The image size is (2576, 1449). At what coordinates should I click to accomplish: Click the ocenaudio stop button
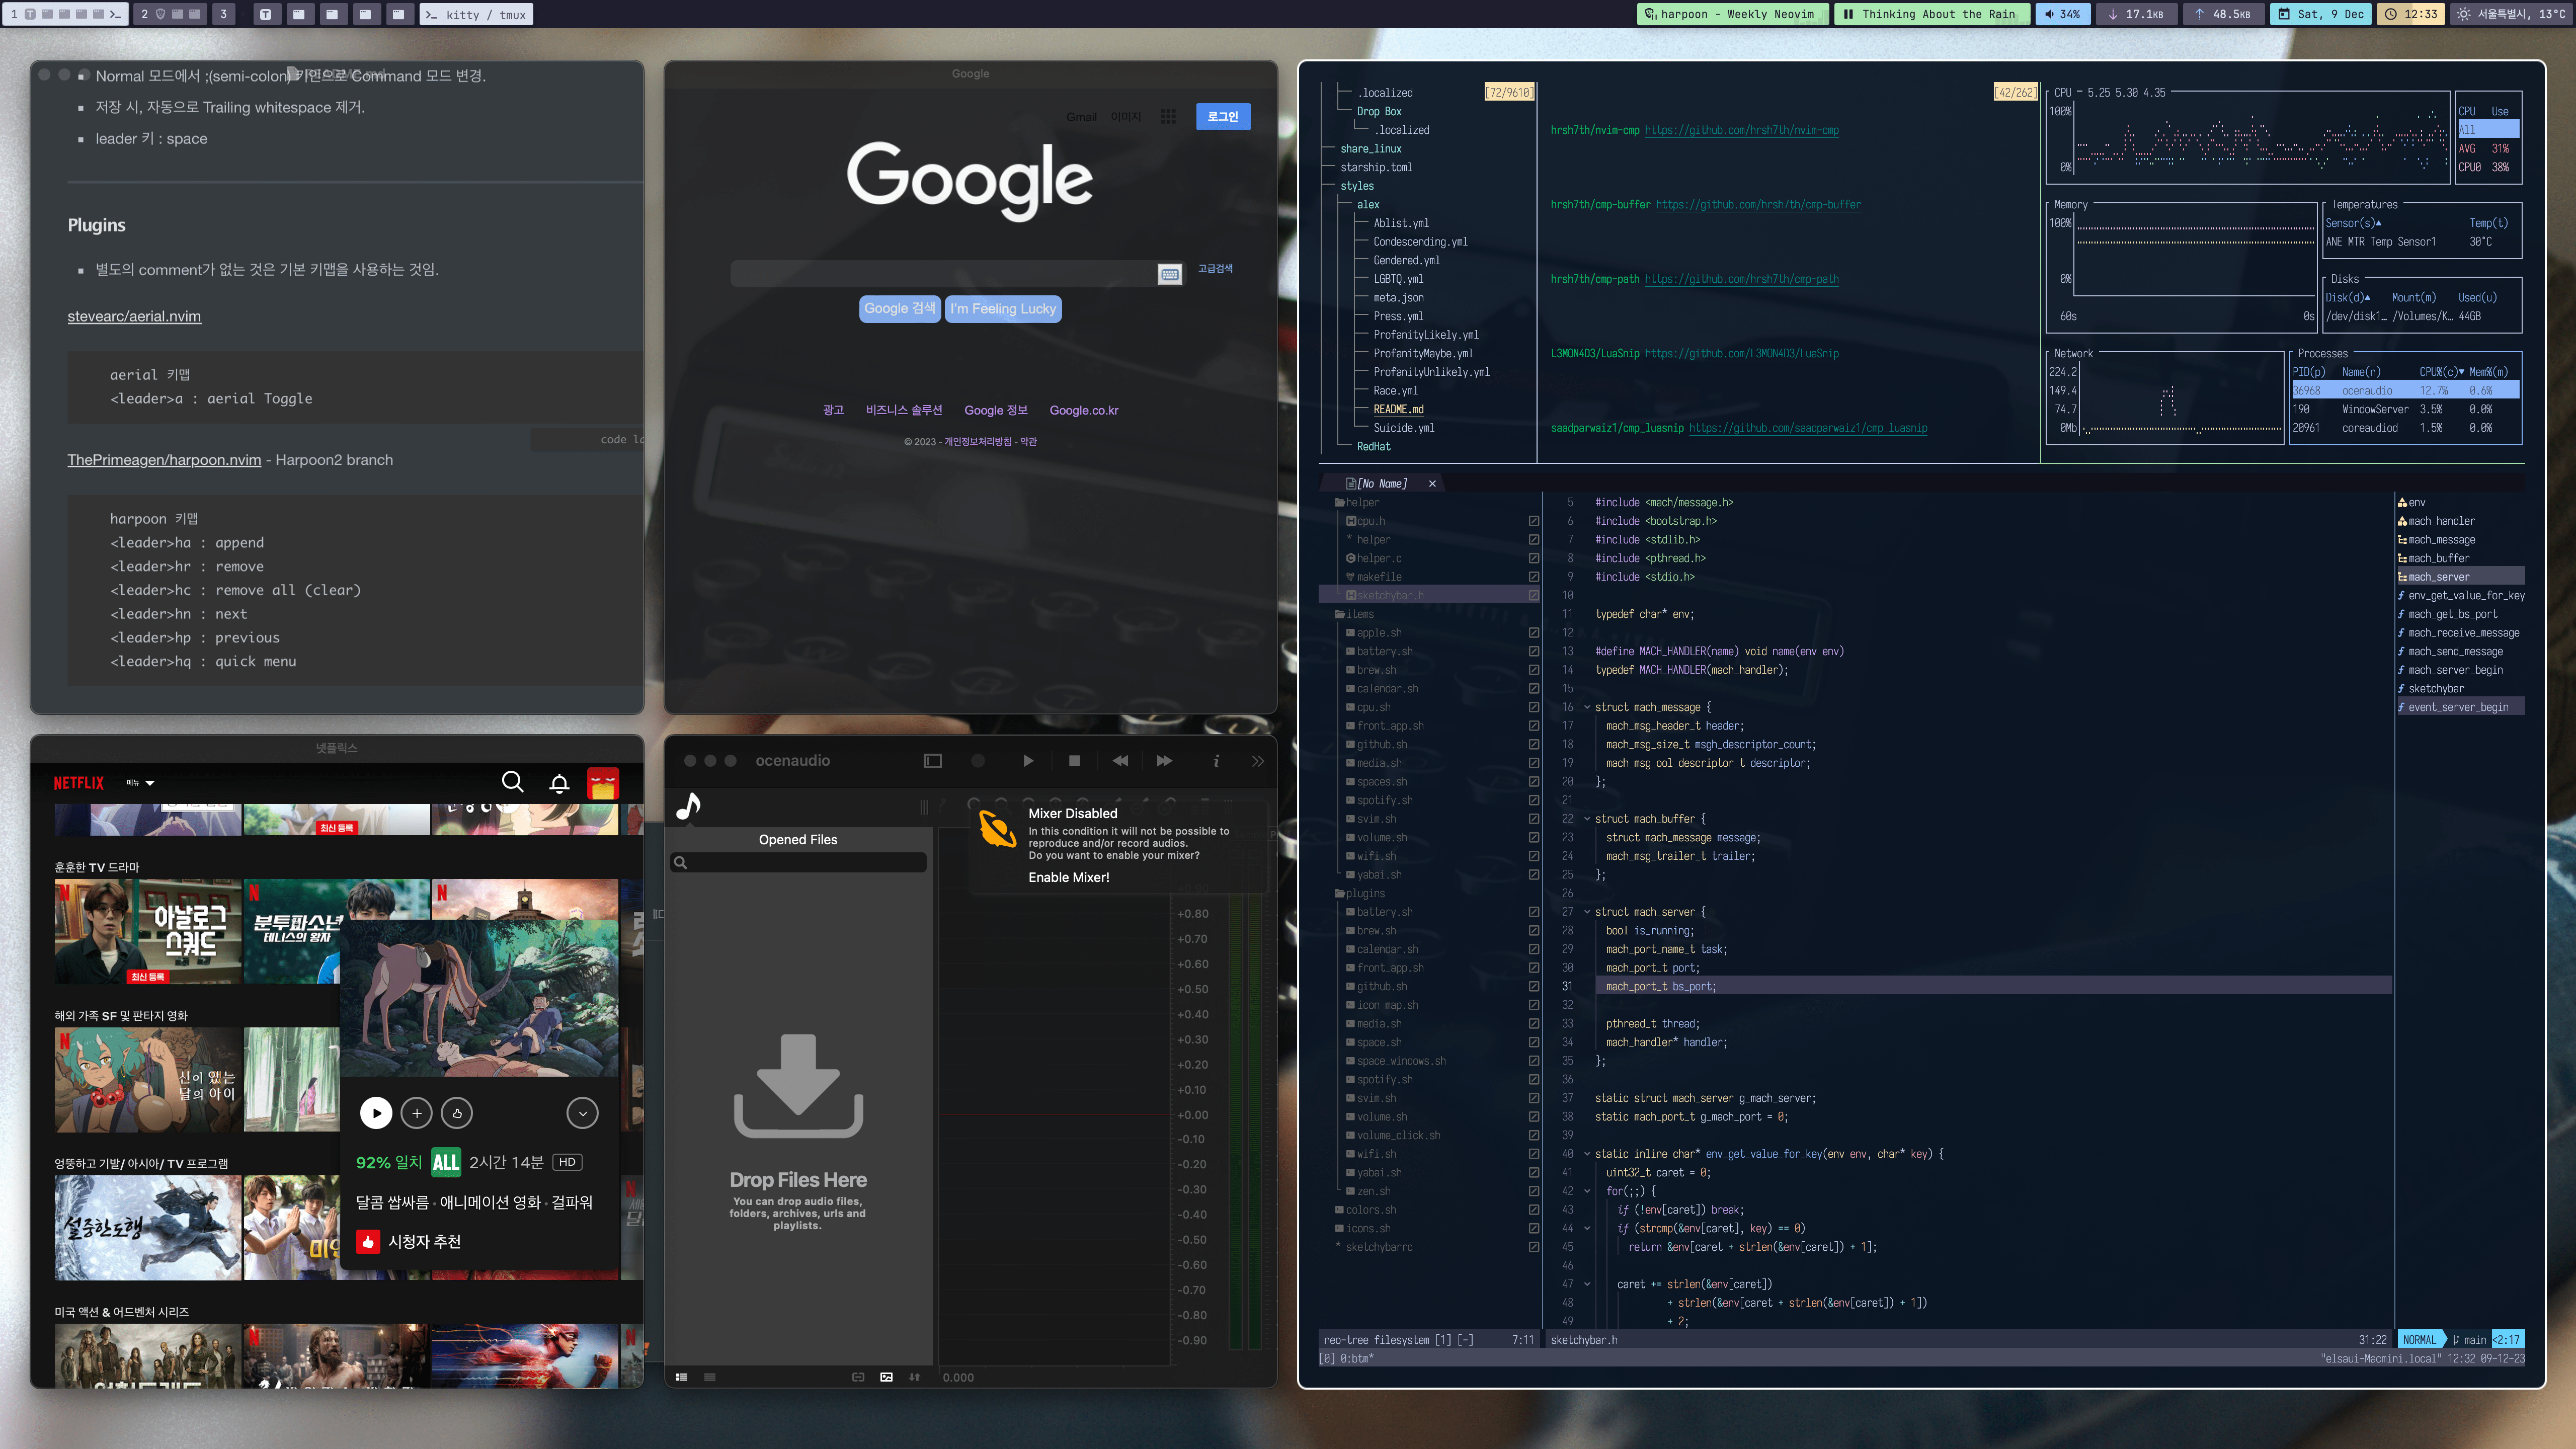coord(1074,761)
